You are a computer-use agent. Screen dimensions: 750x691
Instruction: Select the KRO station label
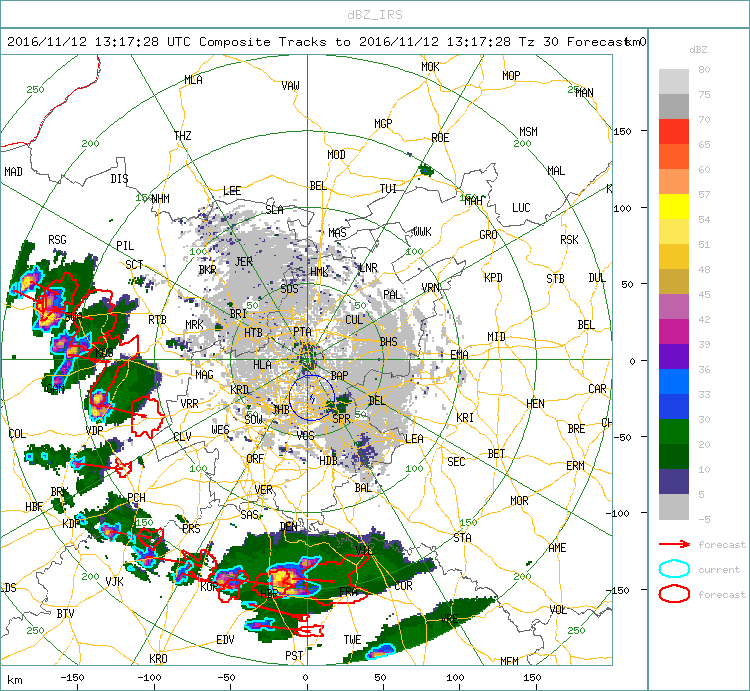(158, 658)
